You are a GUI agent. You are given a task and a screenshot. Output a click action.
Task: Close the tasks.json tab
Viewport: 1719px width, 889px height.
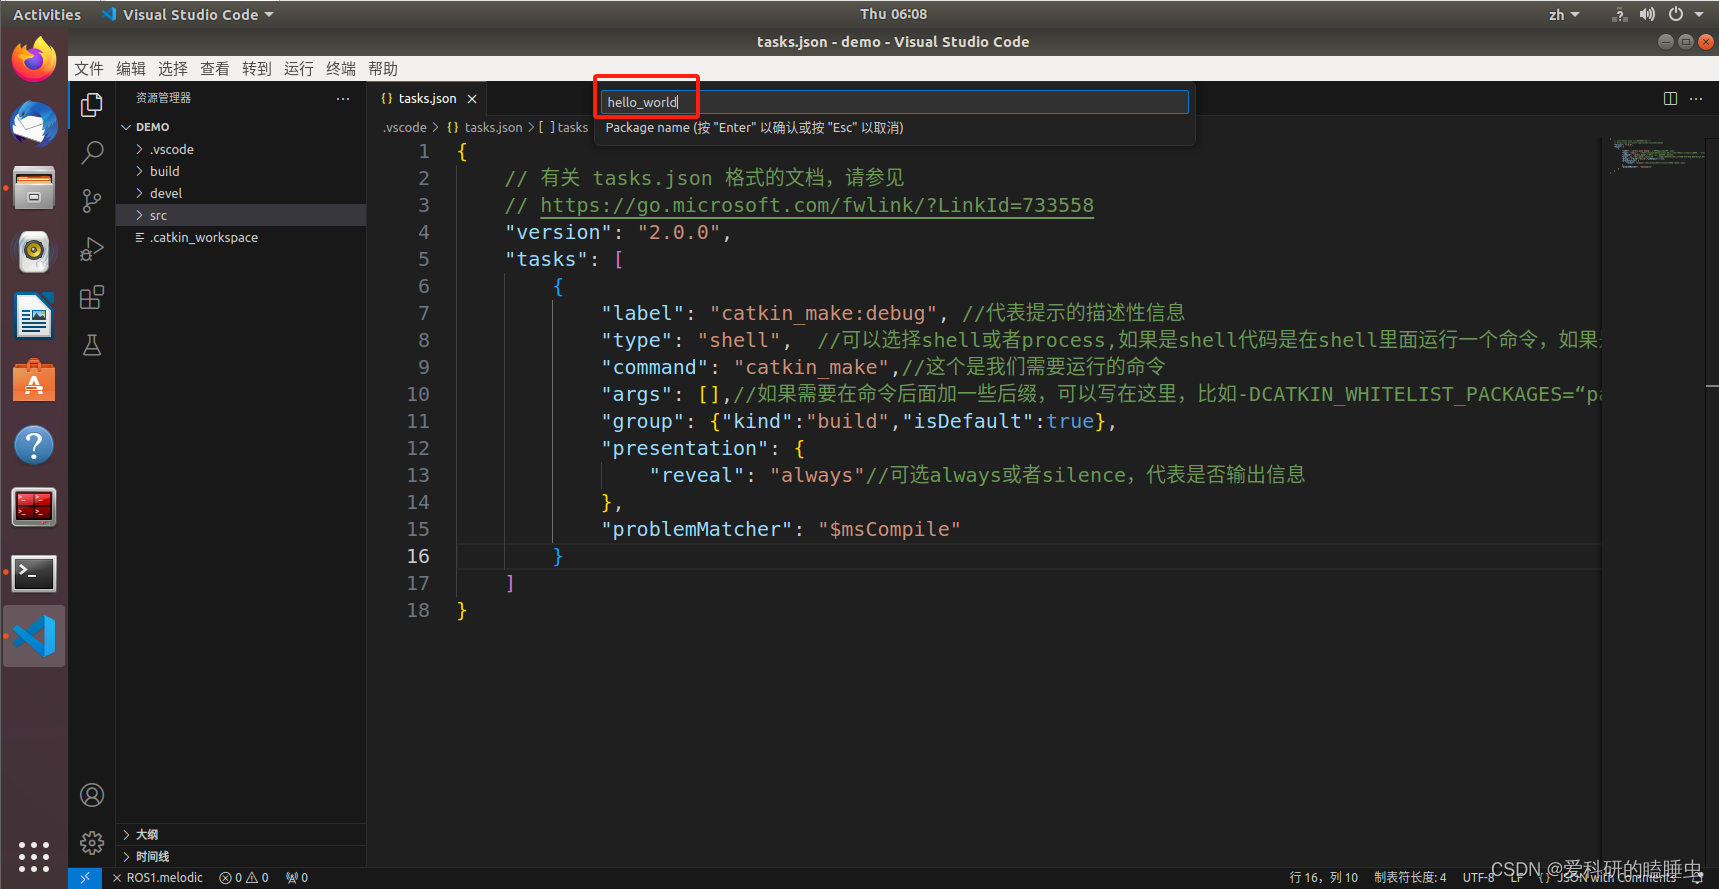[472, 99]
